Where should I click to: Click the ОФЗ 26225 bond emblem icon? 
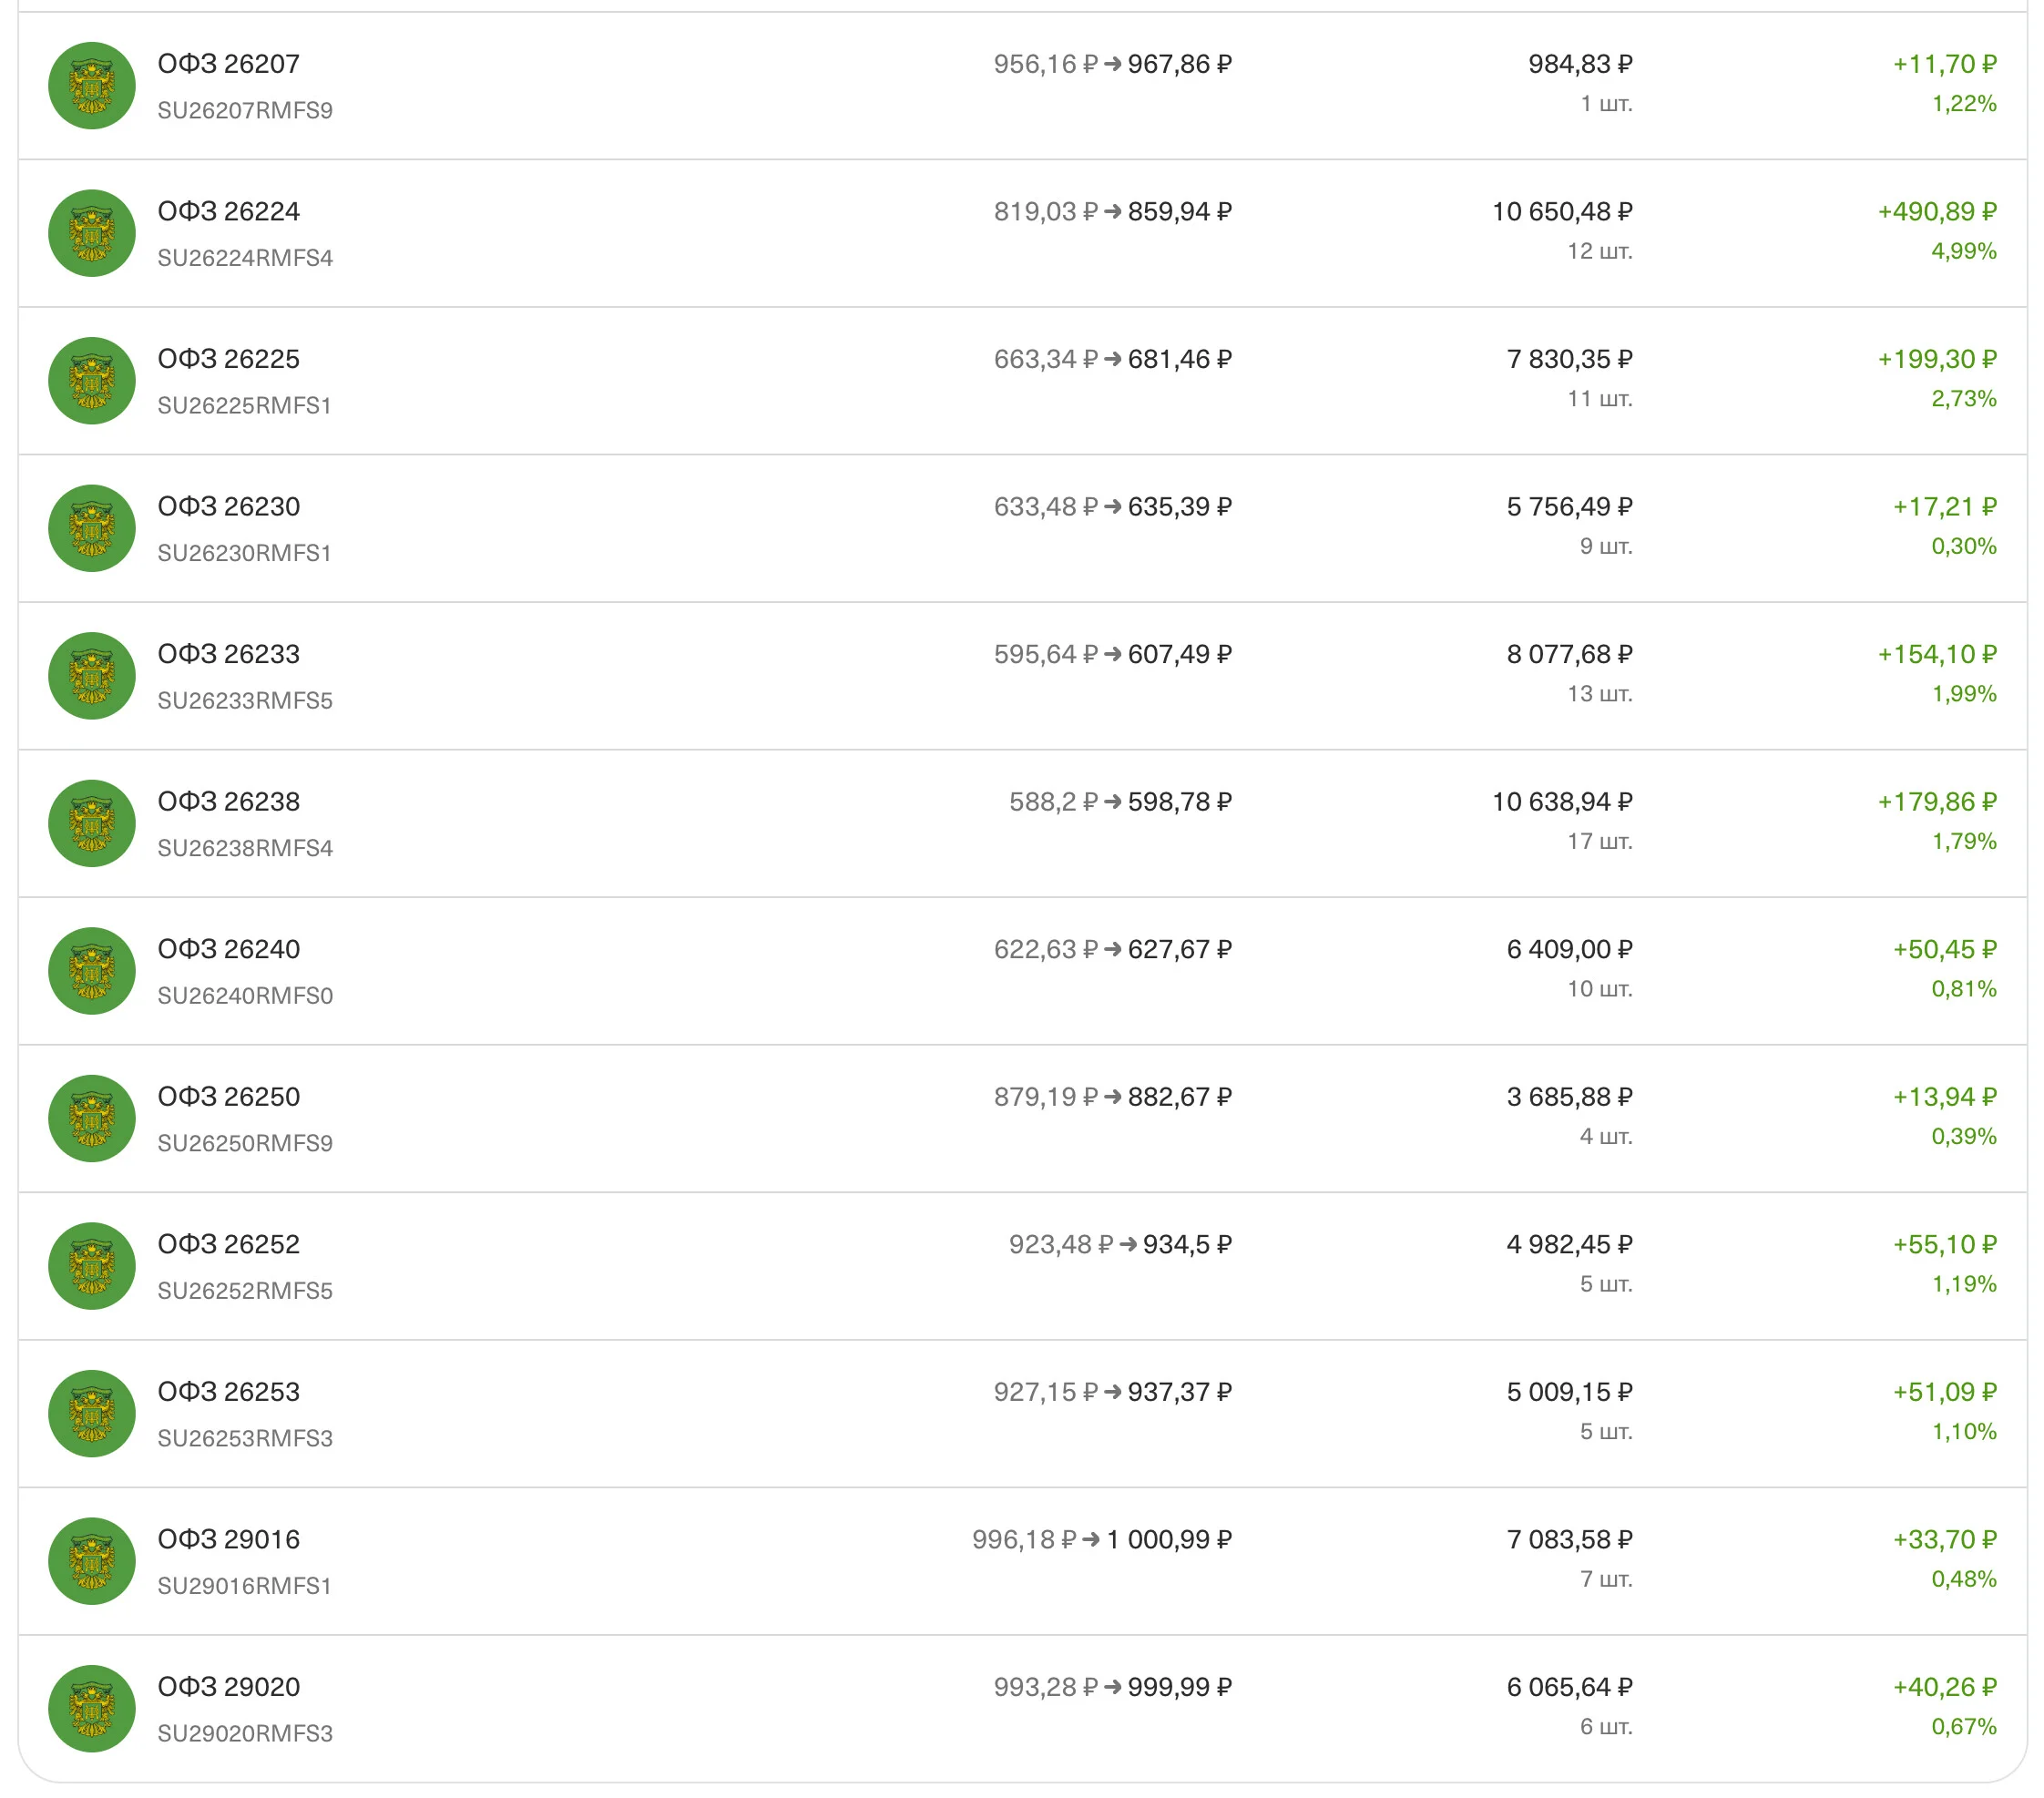92,381
